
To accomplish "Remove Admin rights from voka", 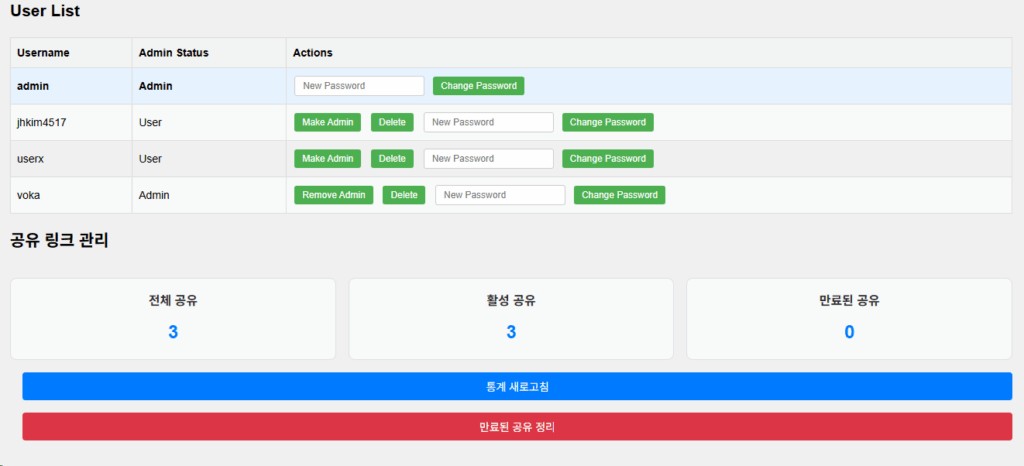I will click(x=334, y=195).
